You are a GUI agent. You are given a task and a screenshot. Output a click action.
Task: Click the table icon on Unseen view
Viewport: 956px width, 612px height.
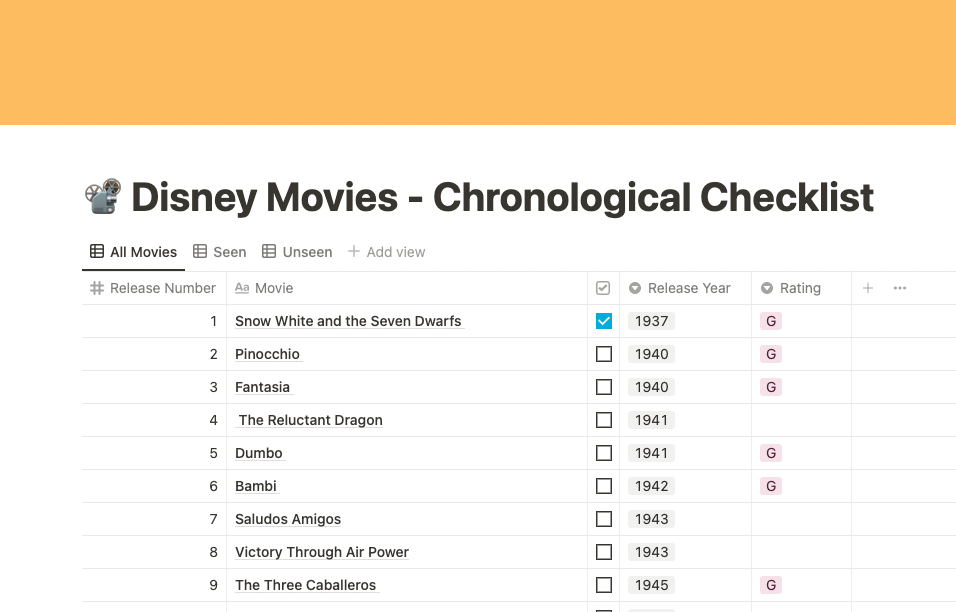(269, 252)
